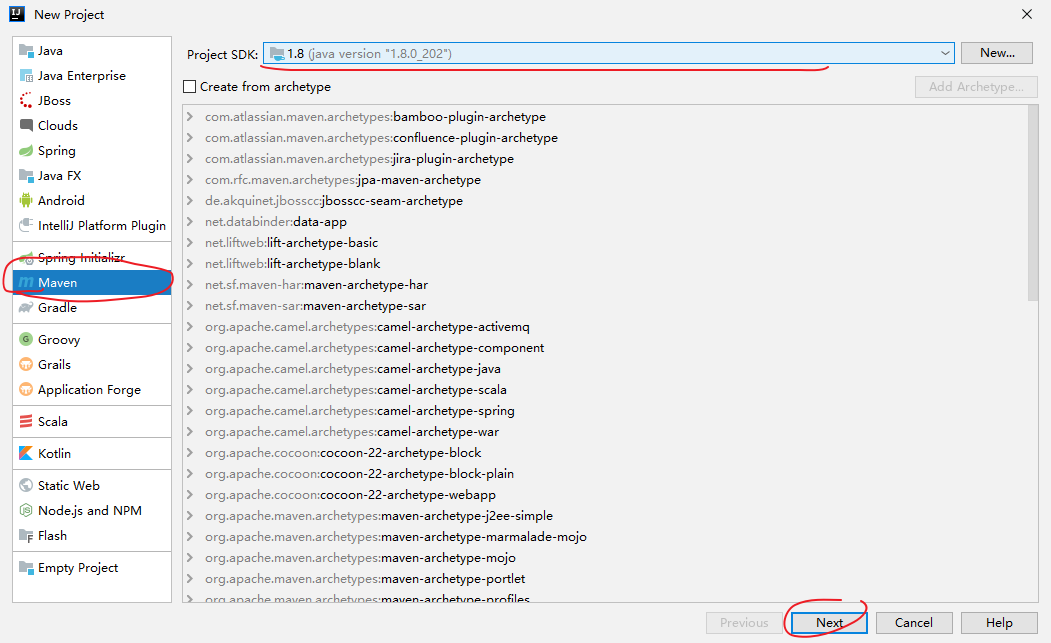
Task: Select cocoon-22-archetype-webapp row
Action: (x=605, y=495)
